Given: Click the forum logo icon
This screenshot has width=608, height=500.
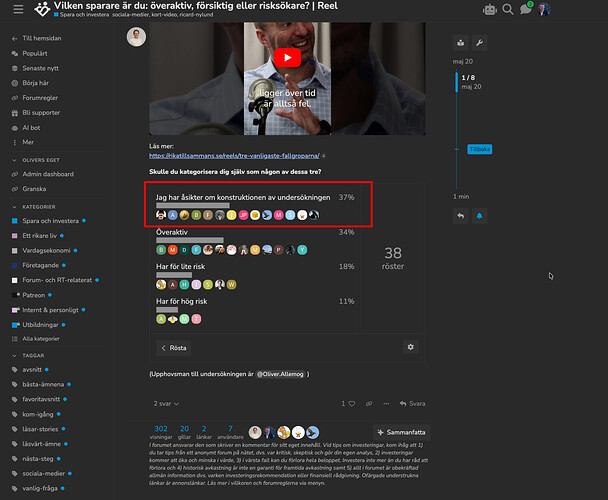Looking at the screenshot, I should tap(41, 9).
